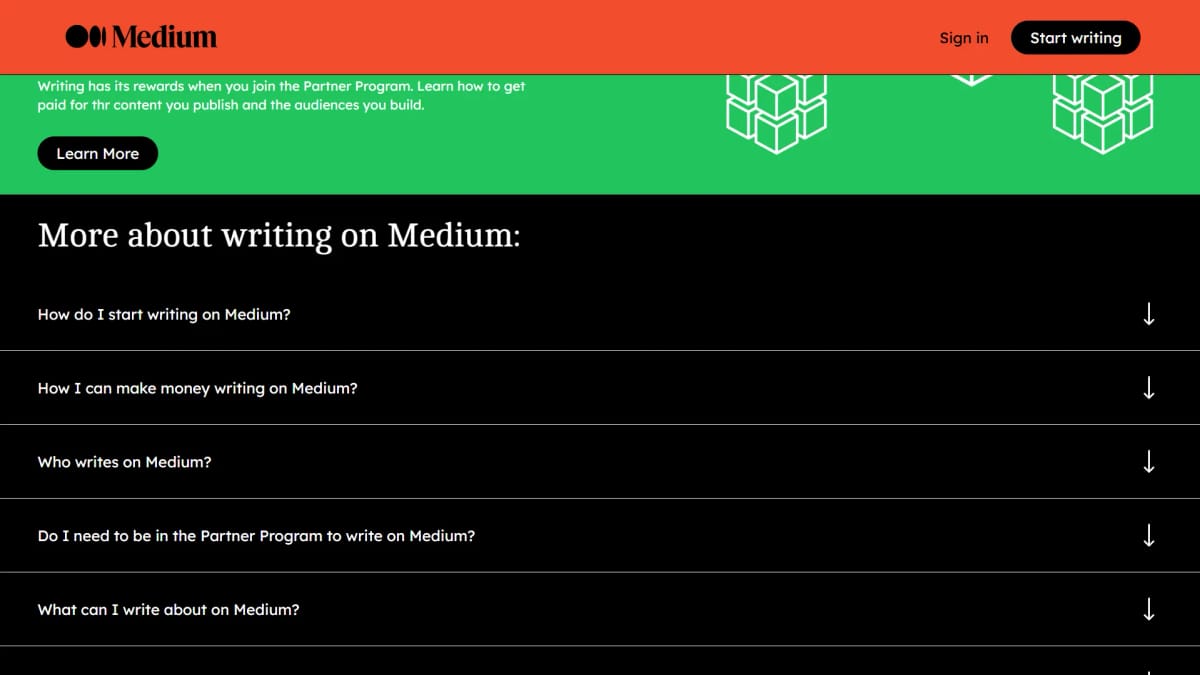This screenshot has height=675, width=1200.
Task: Click the left stacked cubes illustration
Action: 776,114
